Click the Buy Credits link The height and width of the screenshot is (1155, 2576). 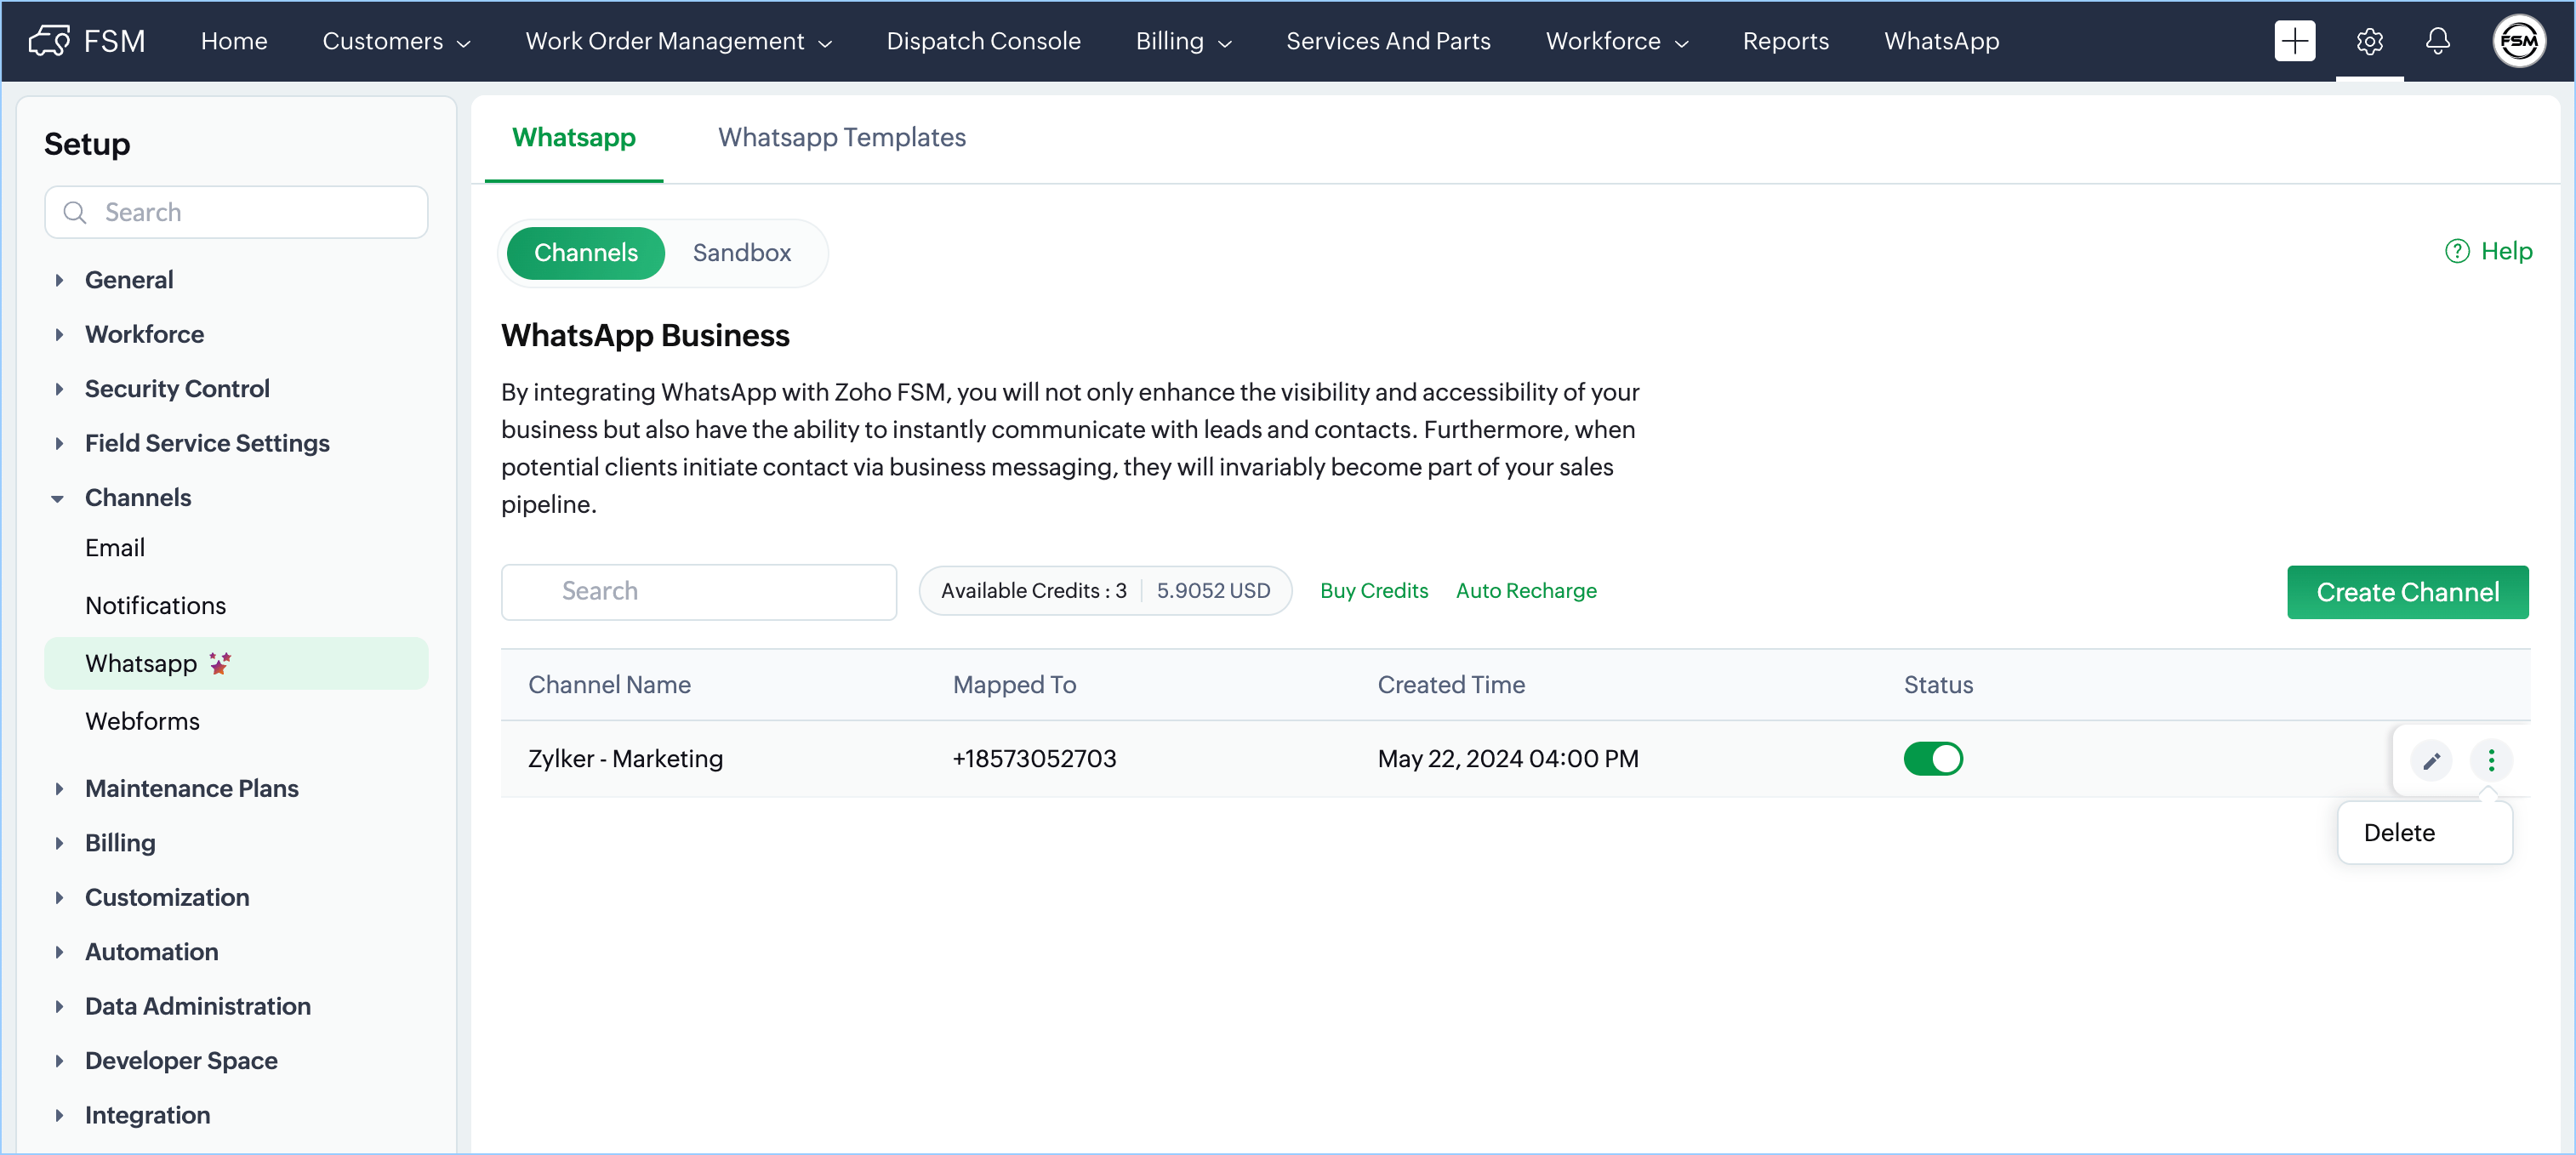point(1373,590)
